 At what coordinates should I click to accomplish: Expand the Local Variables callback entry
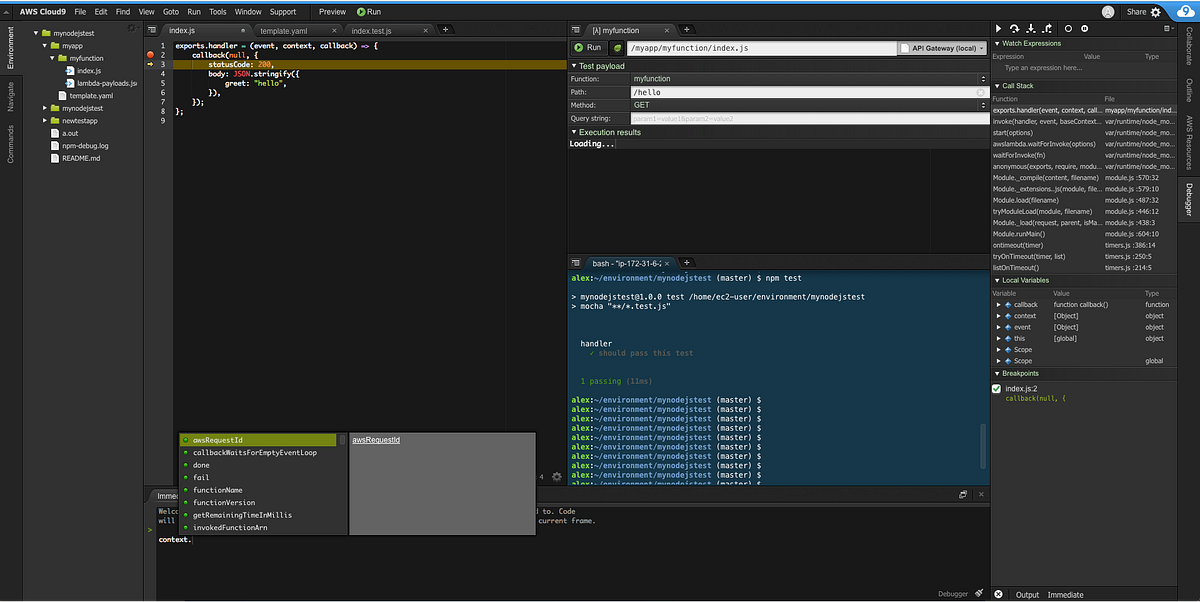coord(997,304)
